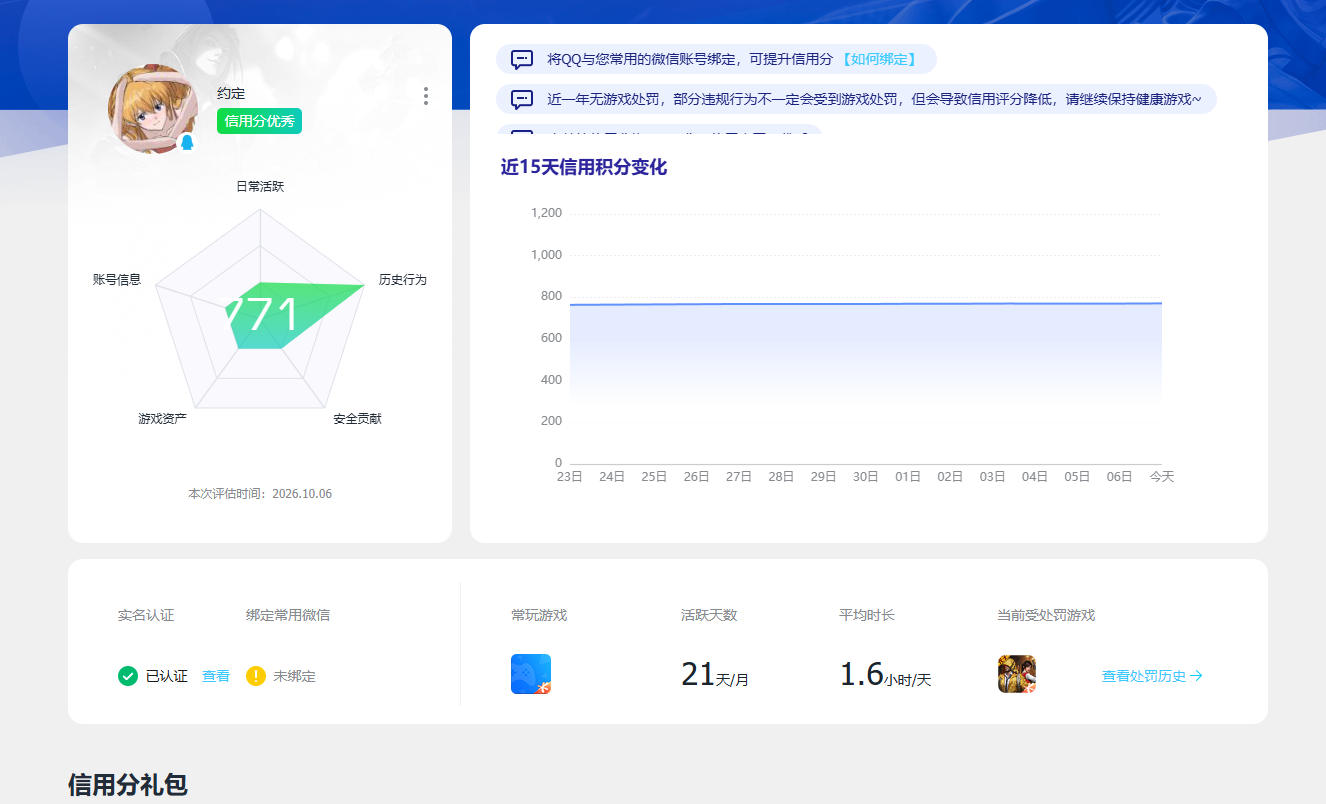
Task: Click the user avatar picture
Action: pos(152,109)
